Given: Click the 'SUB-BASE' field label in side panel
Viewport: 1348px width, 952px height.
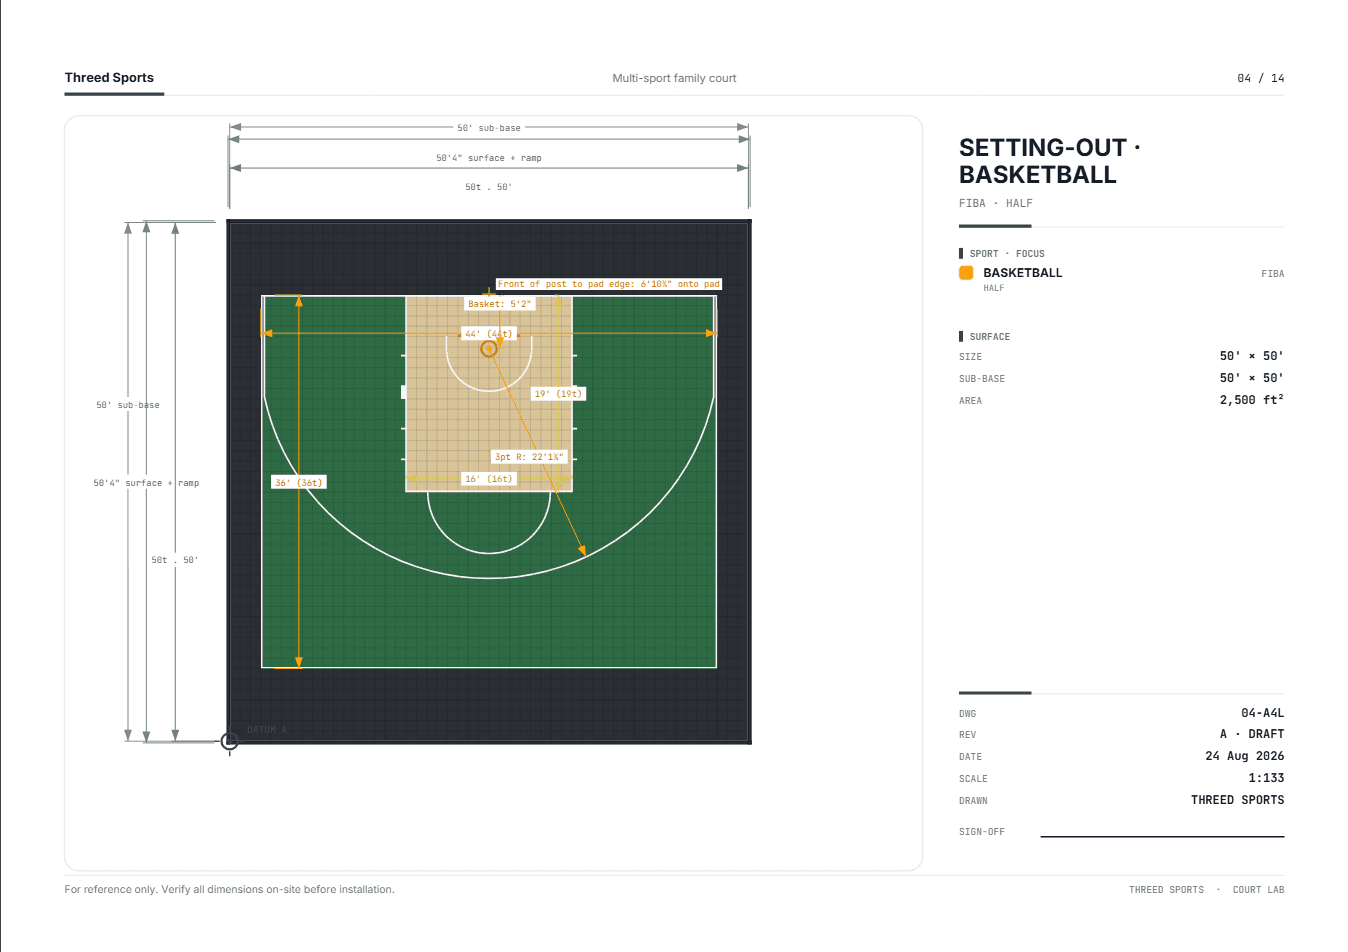Looking at the screenshot, I should (982, 379).
